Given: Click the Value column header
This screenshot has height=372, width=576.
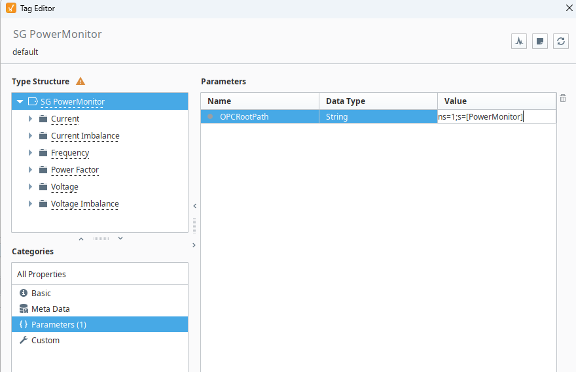Looking at the screenshot, I should (x=497, y=101).
